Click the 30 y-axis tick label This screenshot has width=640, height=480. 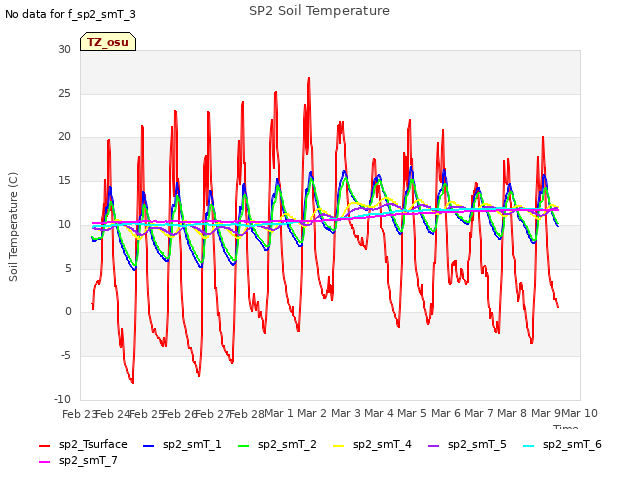tap(64, 49)
